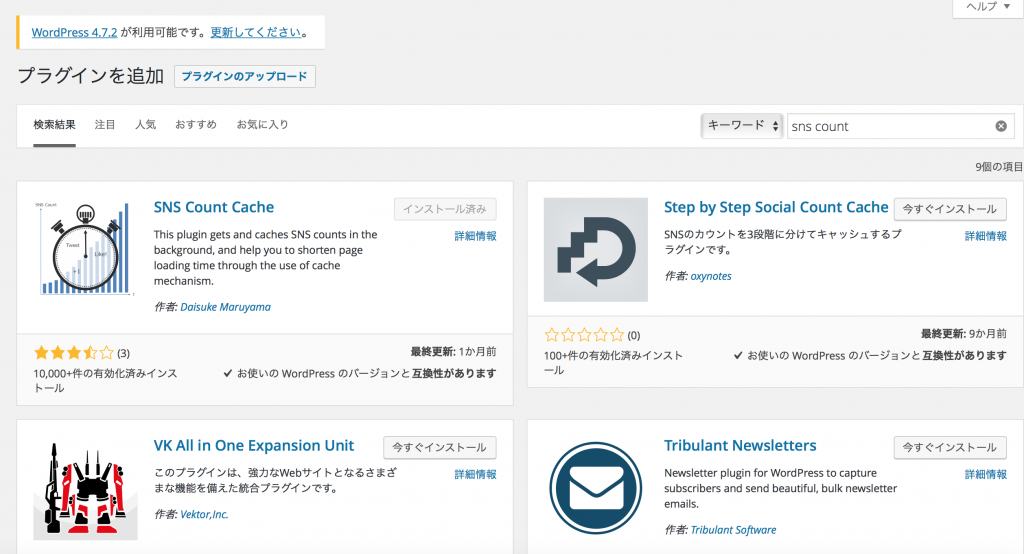This screenshot has height=554, width=1024.
Task: Open author link Daisuke Maruyama
Action: coord(226,307)
